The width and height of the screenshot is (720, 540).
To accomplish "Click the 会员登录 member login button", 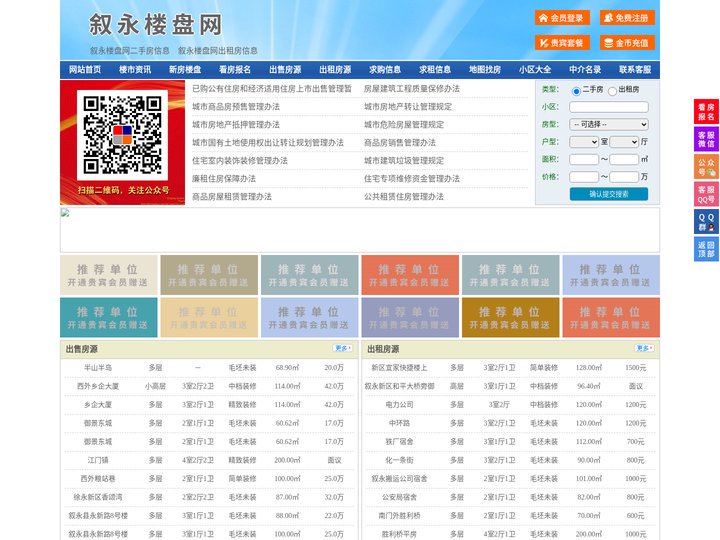I will pos(562,18).
